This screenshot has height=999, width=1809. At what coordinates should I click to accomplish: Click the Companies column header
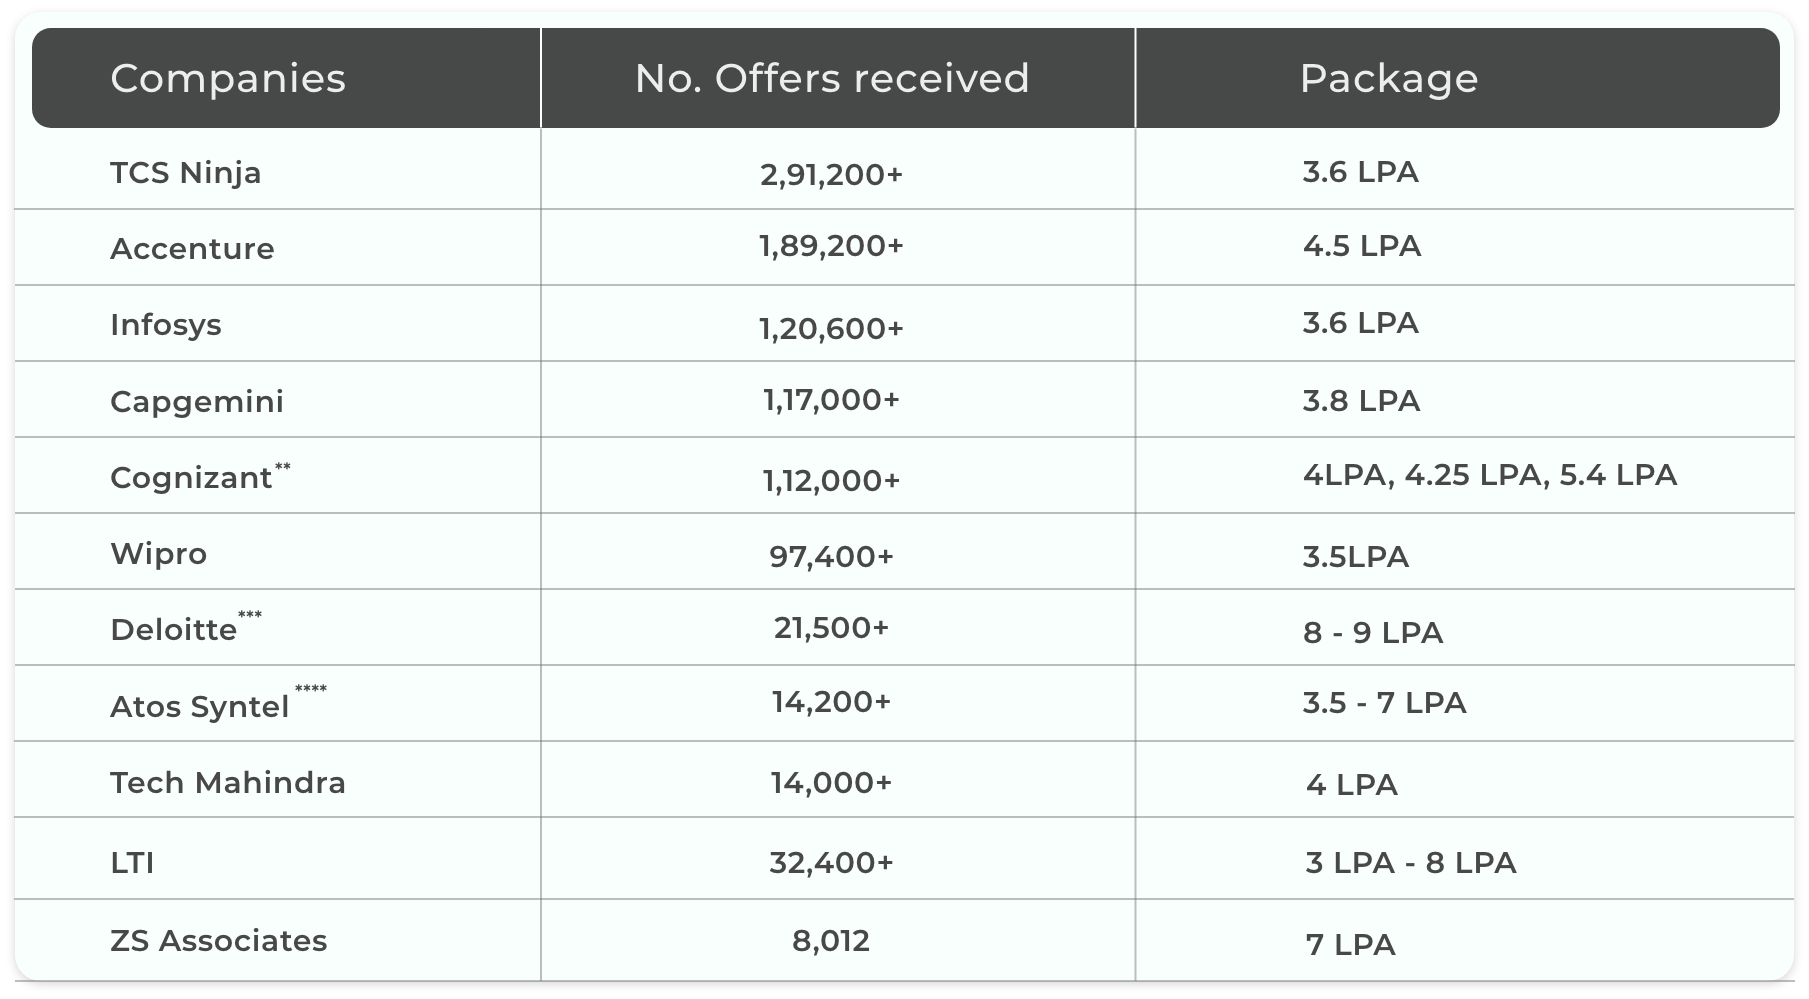coord(228,79)
